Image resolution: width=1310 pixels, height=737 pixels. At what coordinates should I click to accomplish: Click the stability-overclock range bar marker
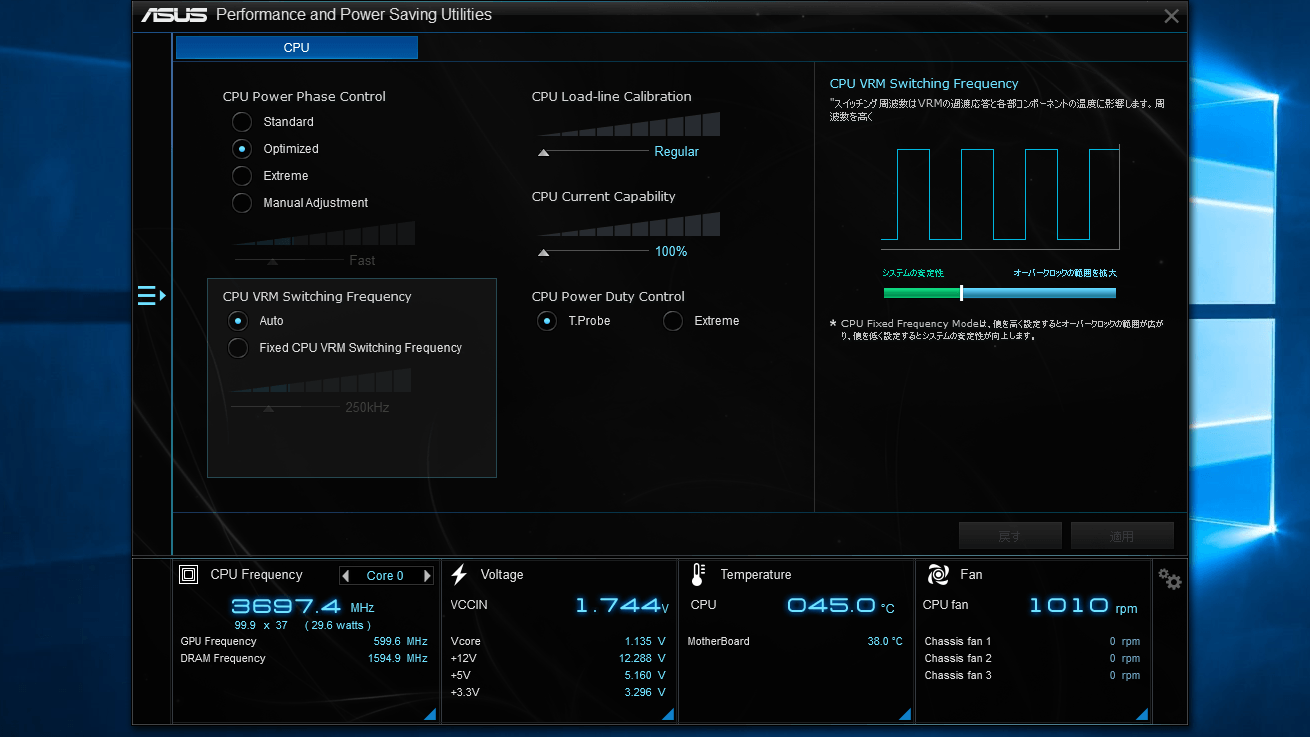961,293
